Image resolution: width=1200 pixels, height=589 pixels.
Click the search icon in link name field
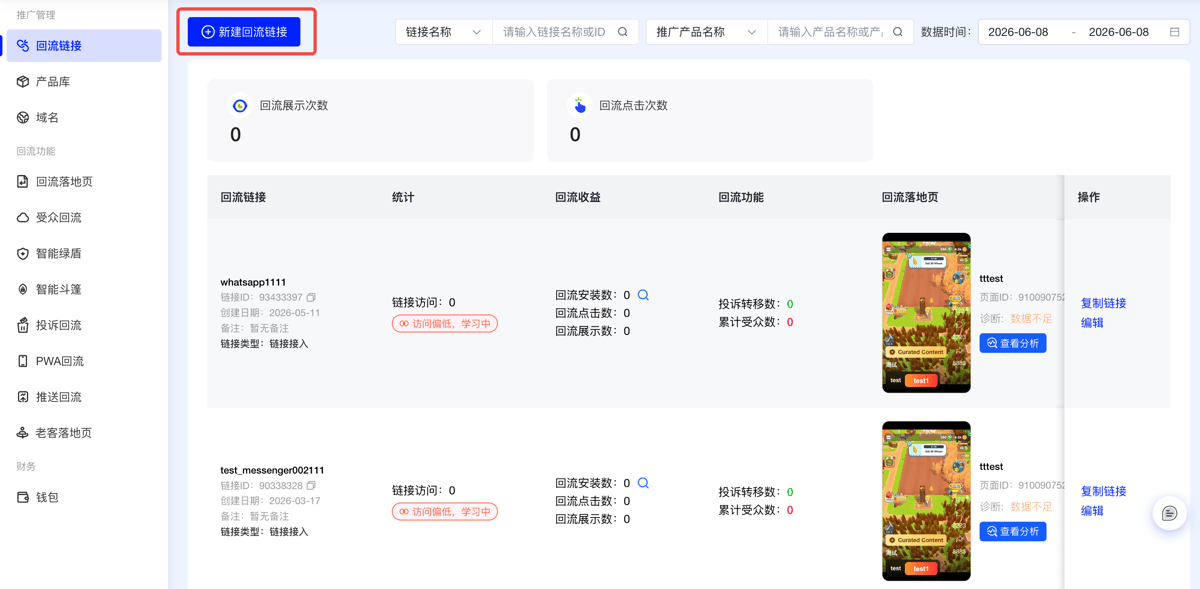(x=623, y=32)
